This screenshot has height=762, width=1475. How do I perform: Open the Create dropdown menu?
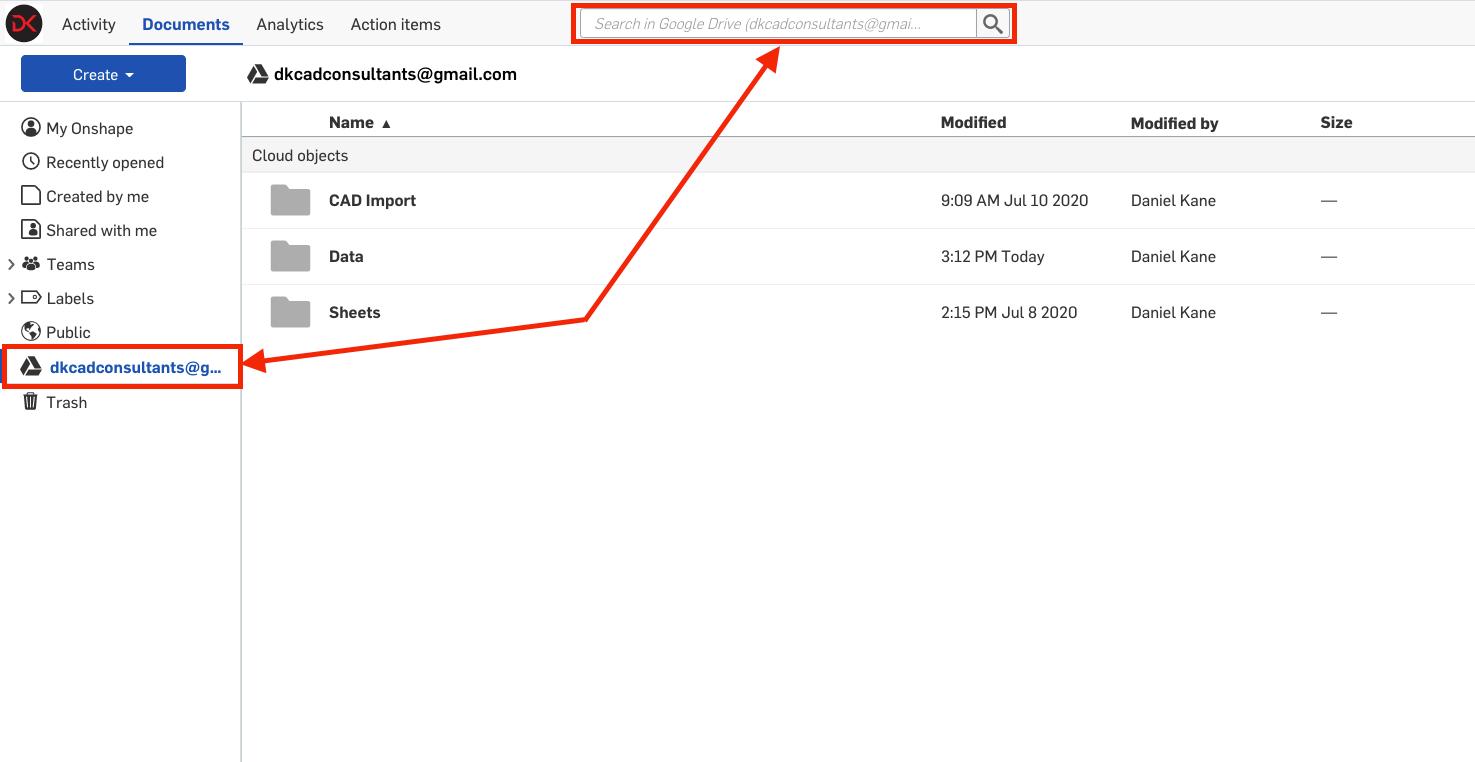pos(102,73)
